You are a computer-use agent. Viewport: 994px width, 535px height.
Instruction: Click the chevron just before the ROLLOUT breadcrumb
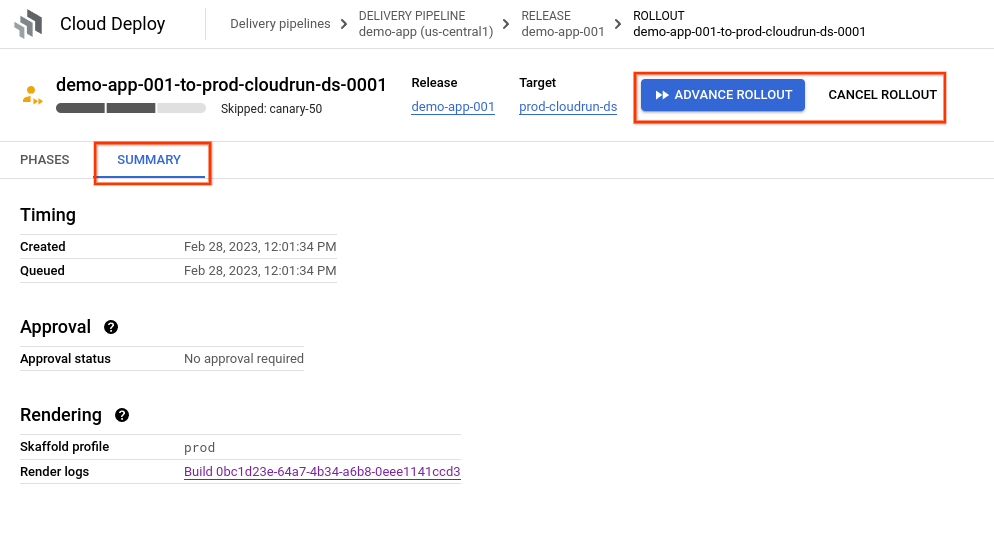[x=619, y=24]
